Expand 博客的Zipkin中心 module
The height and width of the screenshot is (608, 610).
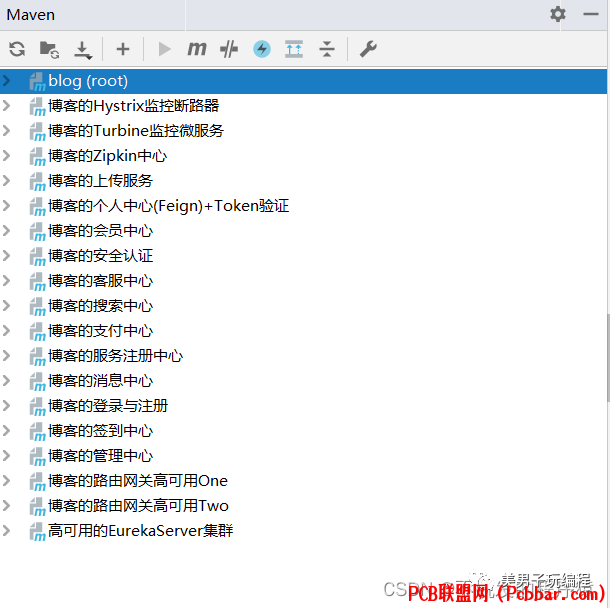pyautogui.click(x=6, y=156)
